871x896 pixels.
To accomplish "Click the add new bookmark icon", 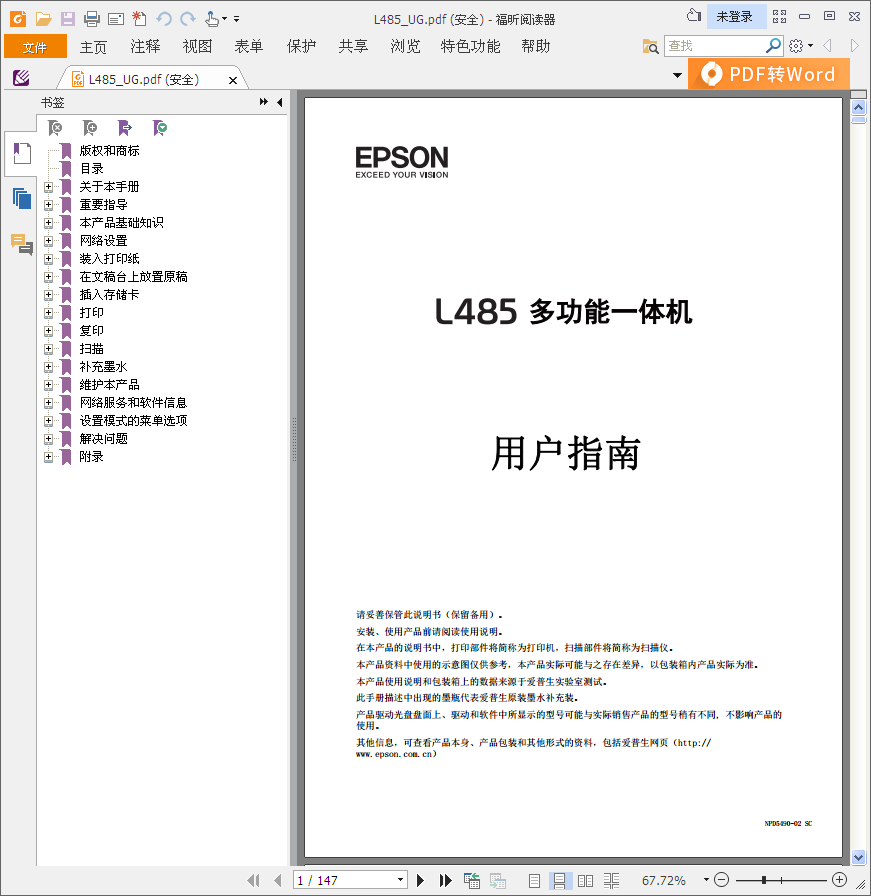I will click(90, 128).
